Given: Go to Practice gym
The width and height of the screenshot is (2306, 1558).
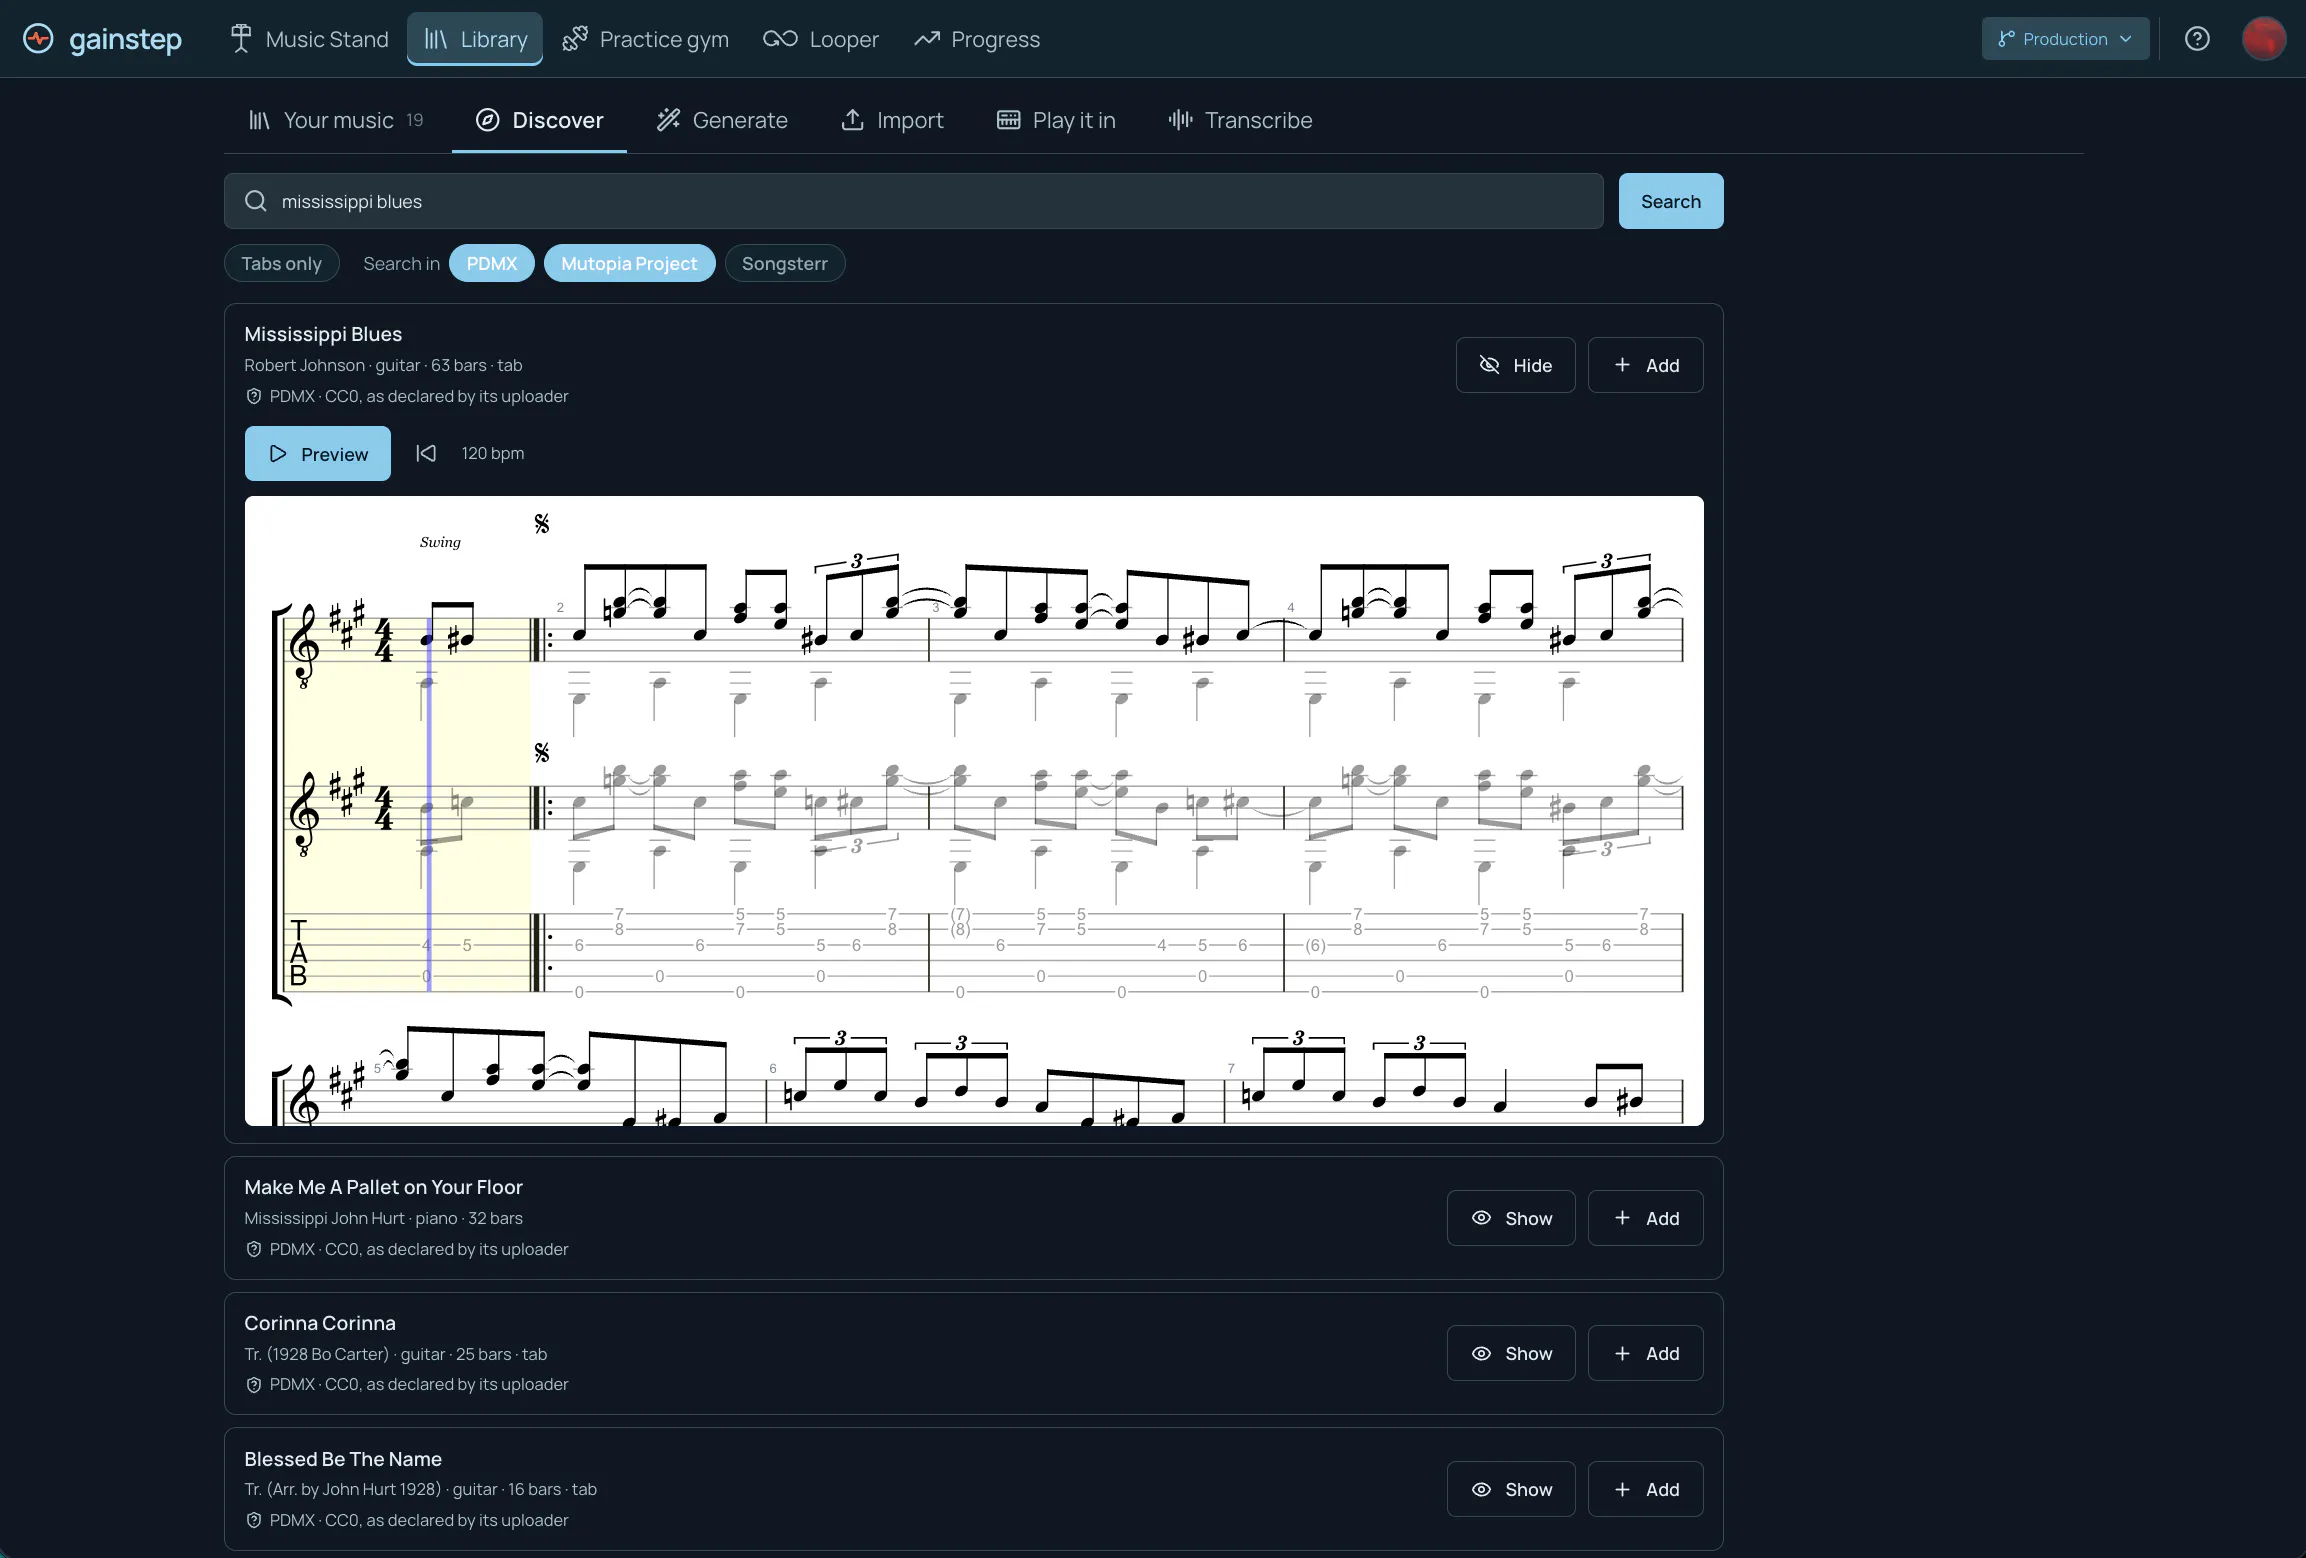Looking at the screenshot, I should tap(645, 39).
